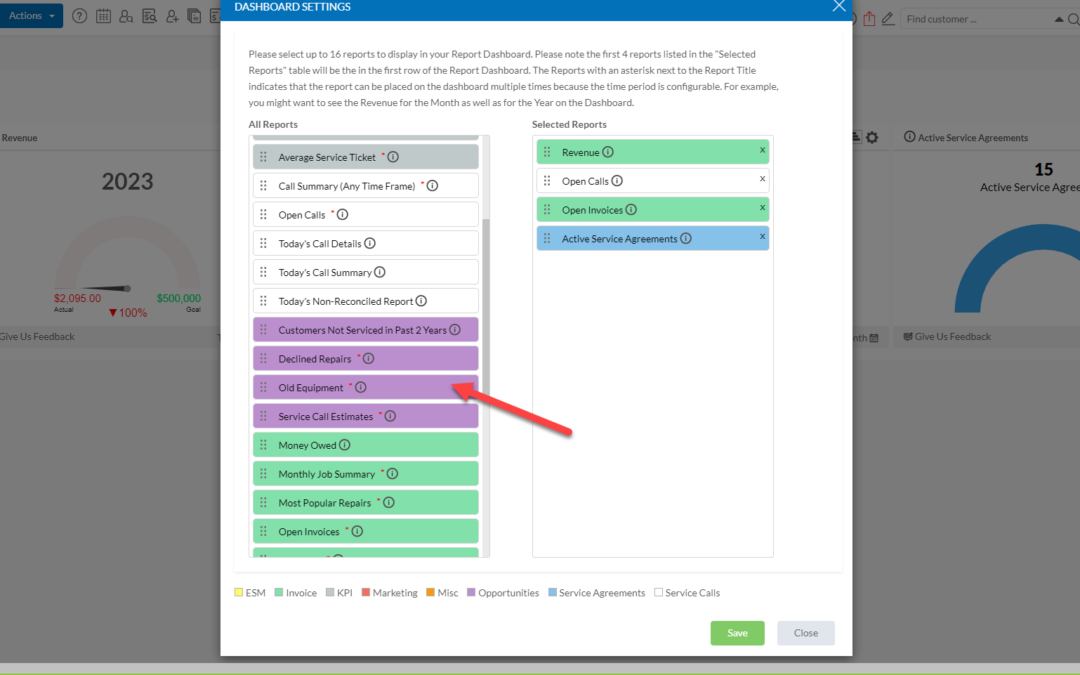
Task: Click the Save button
Action: [x=737, y=633]
